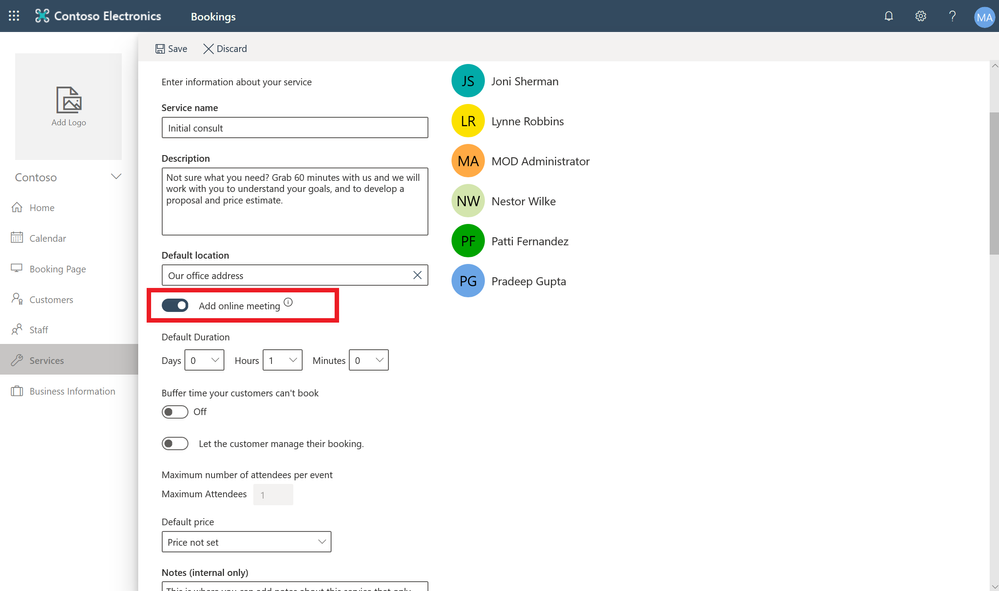This screenshot has height=591, width=999.
Task: Clear the Default location field
Action: click(417, 275)
